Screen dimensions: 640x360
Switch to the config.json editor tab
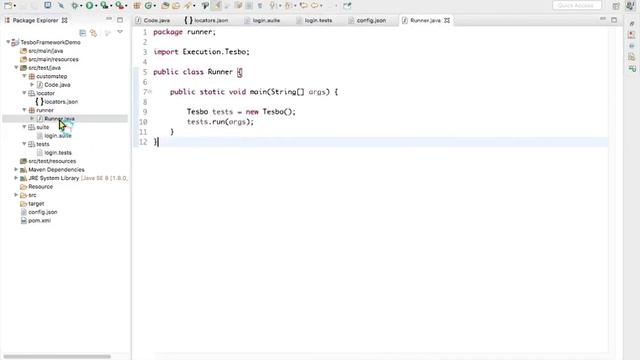tap(367, 20)
